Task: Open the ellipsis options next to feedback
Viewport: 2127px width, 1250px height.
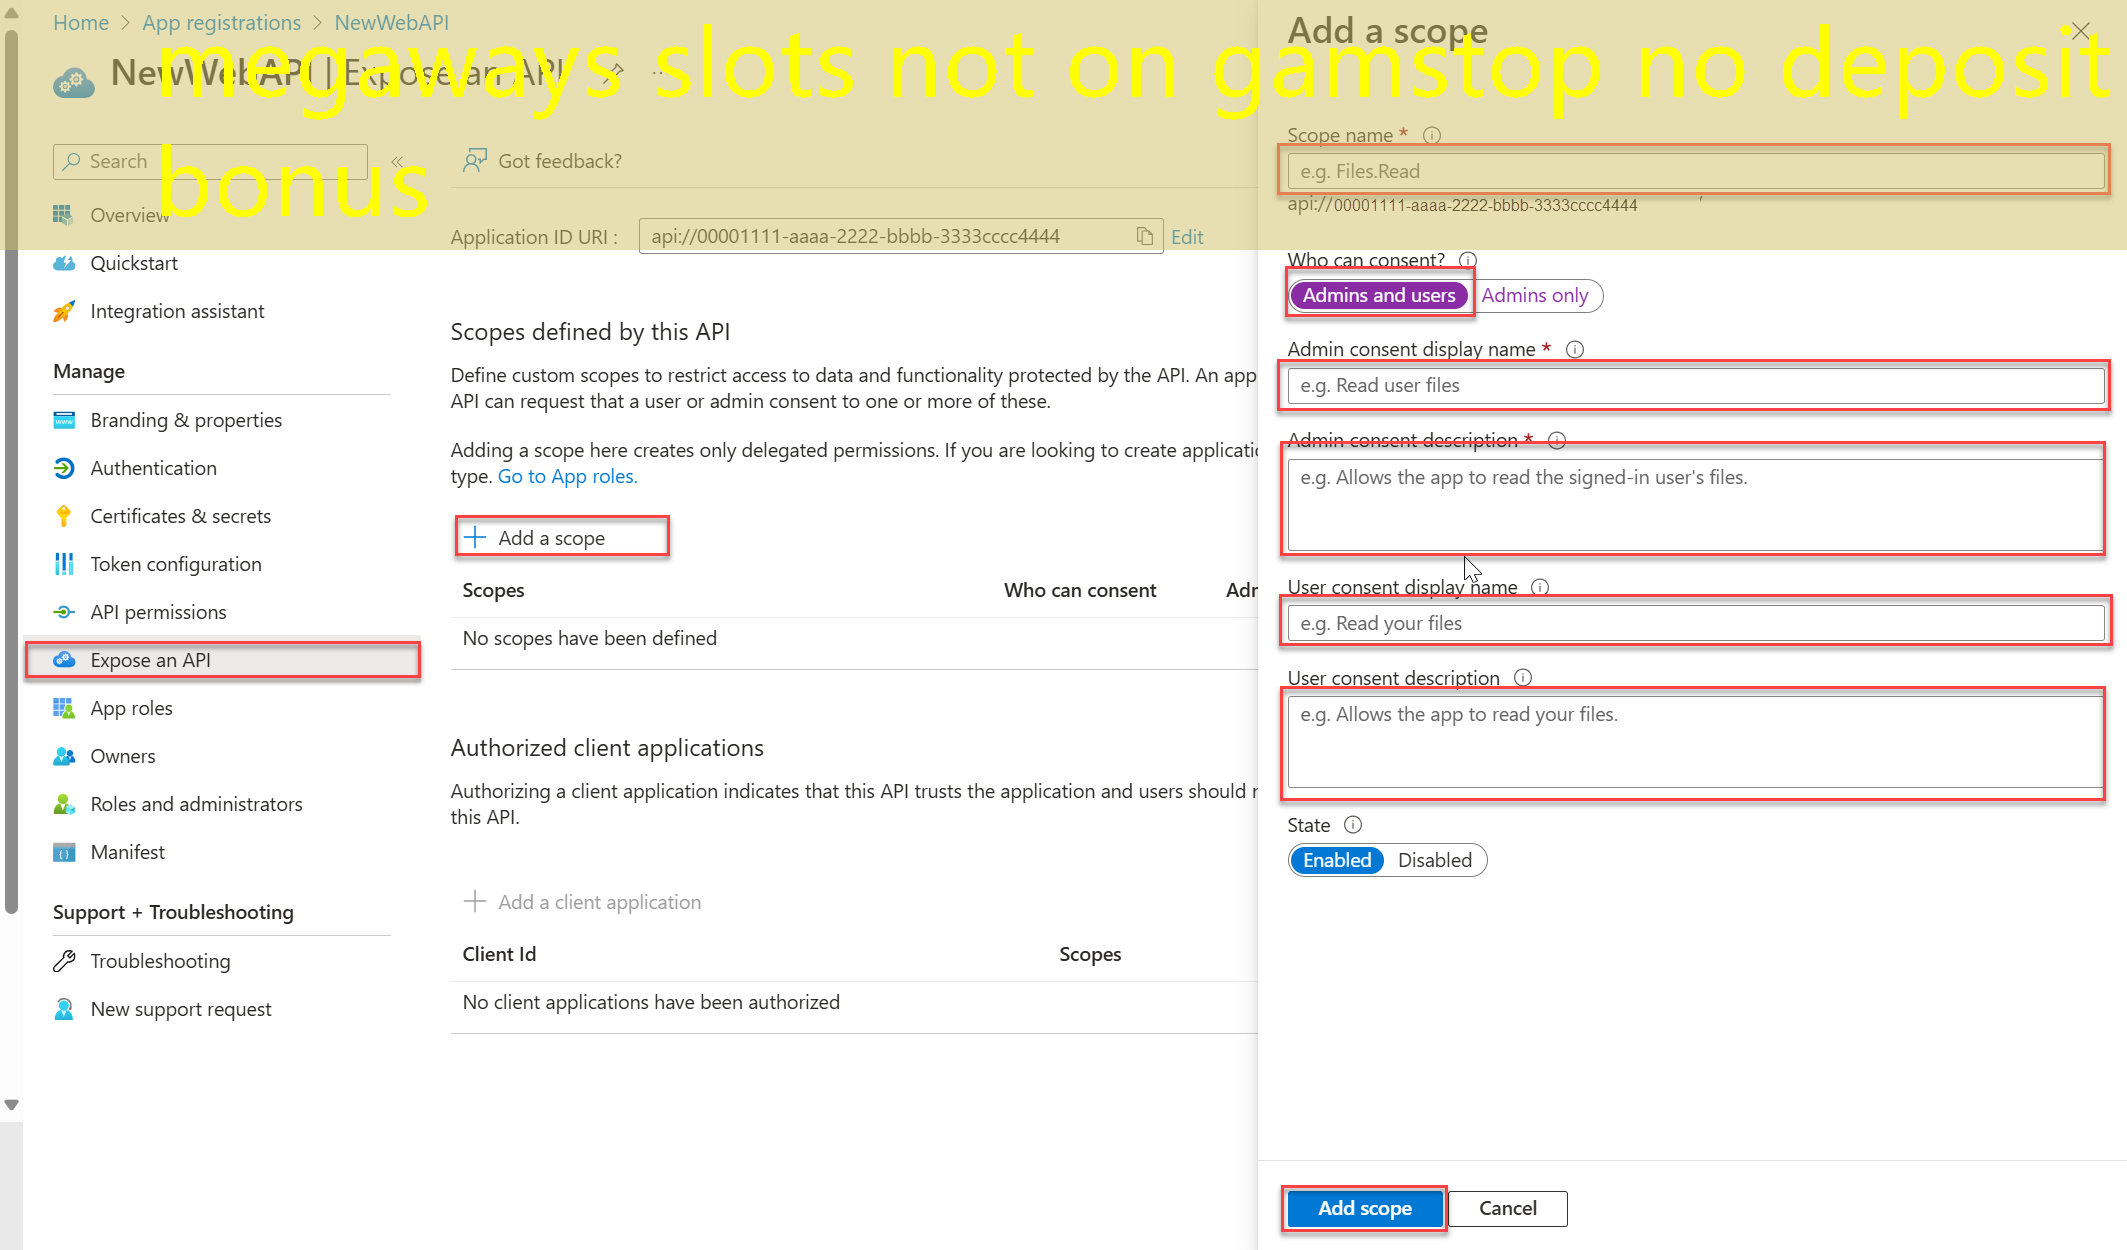Action: click(658, 72)
